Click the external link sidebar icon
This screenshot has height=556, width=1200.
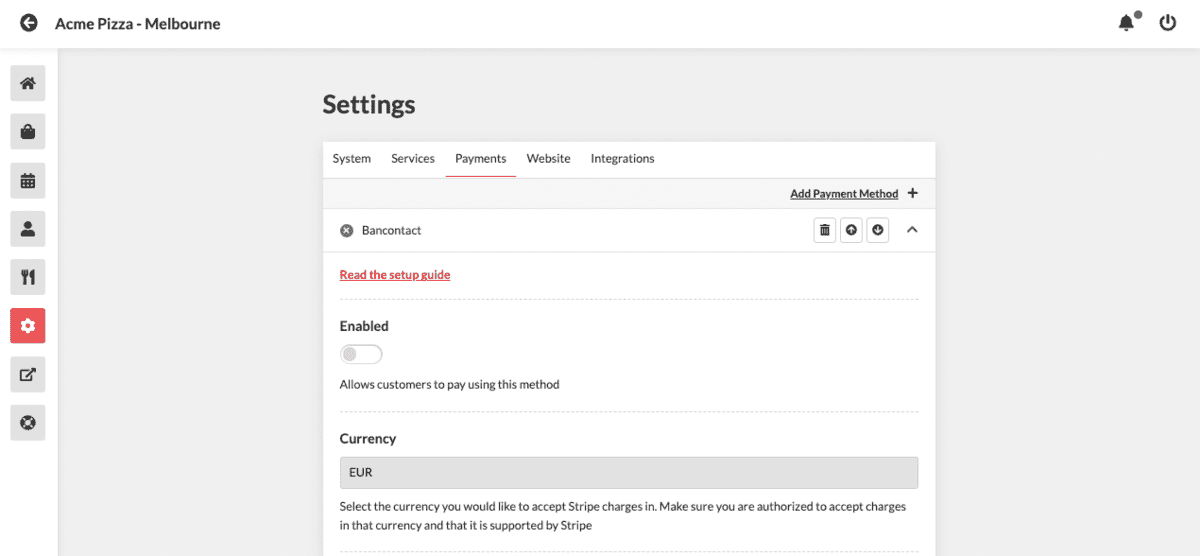point(28,375)
